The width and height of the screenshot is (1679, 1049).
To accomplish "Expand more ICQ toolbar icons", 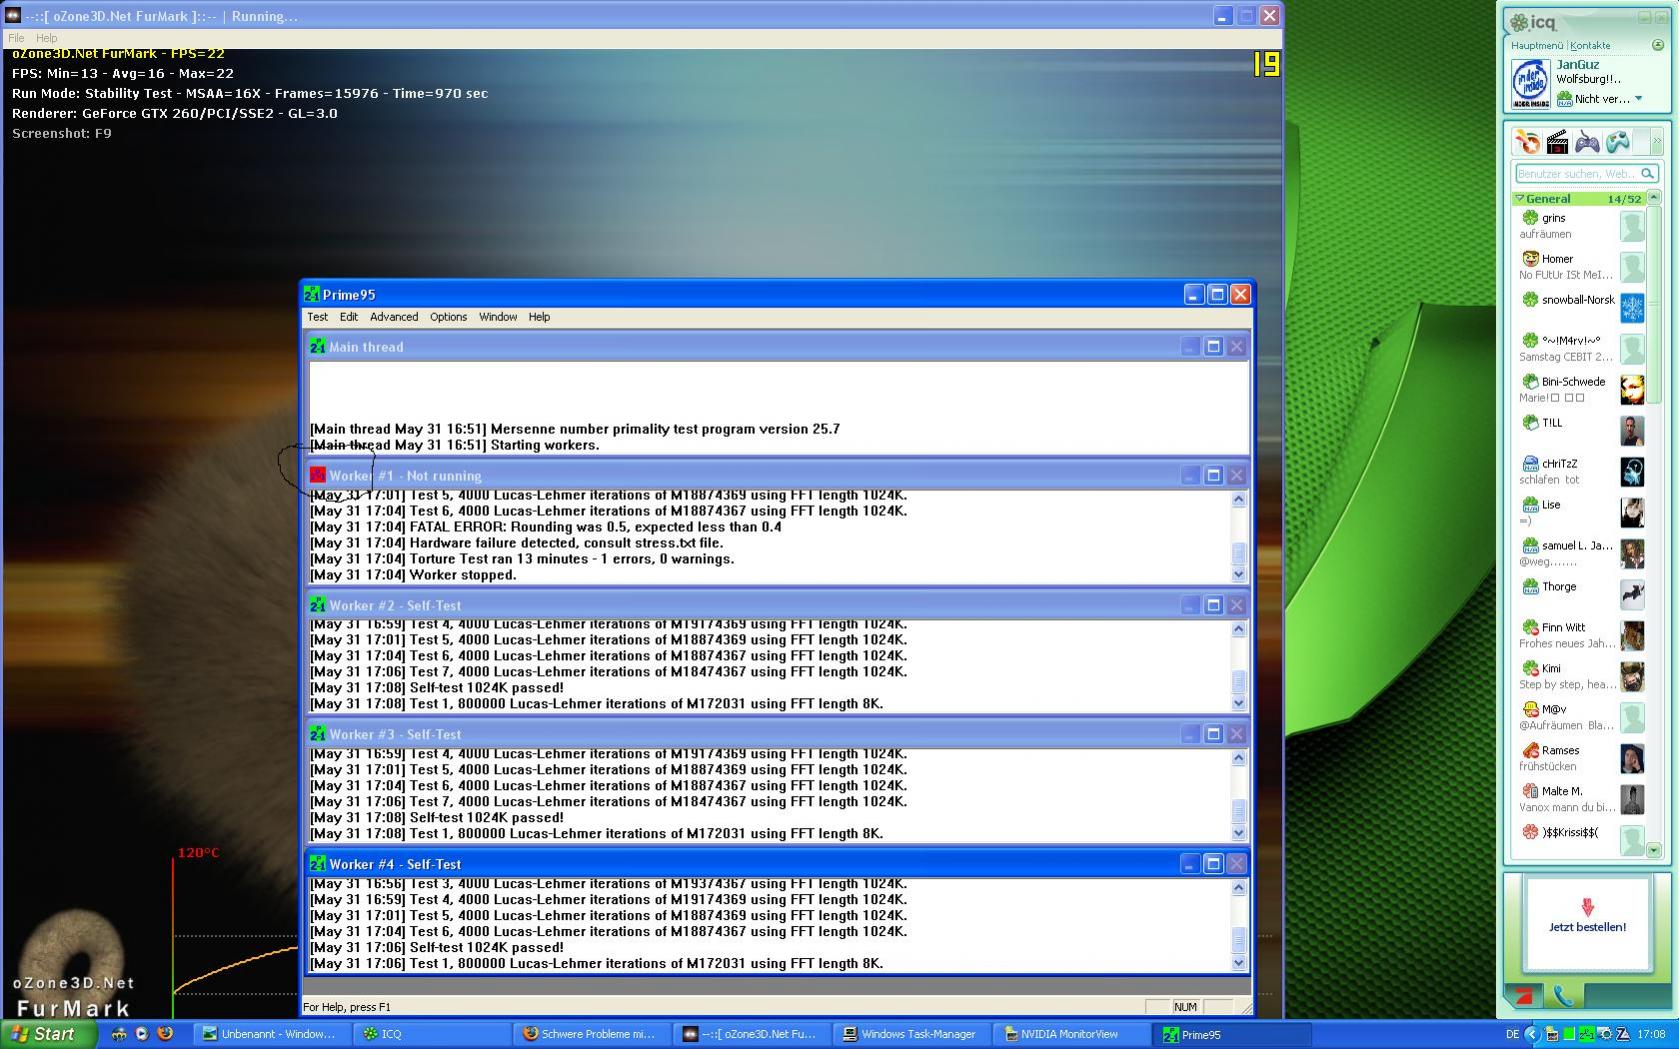I will point(1656,142).
